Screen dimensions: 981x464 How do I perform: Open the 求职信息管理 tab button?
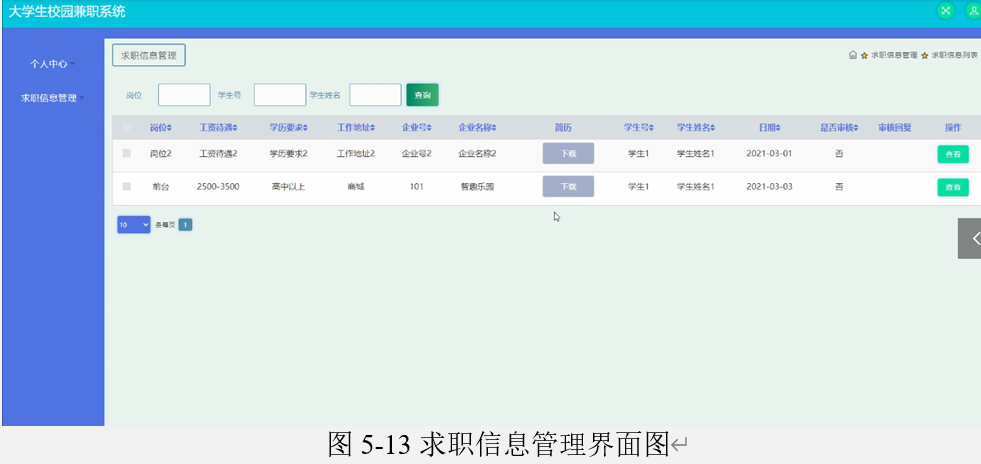[149, 55]
